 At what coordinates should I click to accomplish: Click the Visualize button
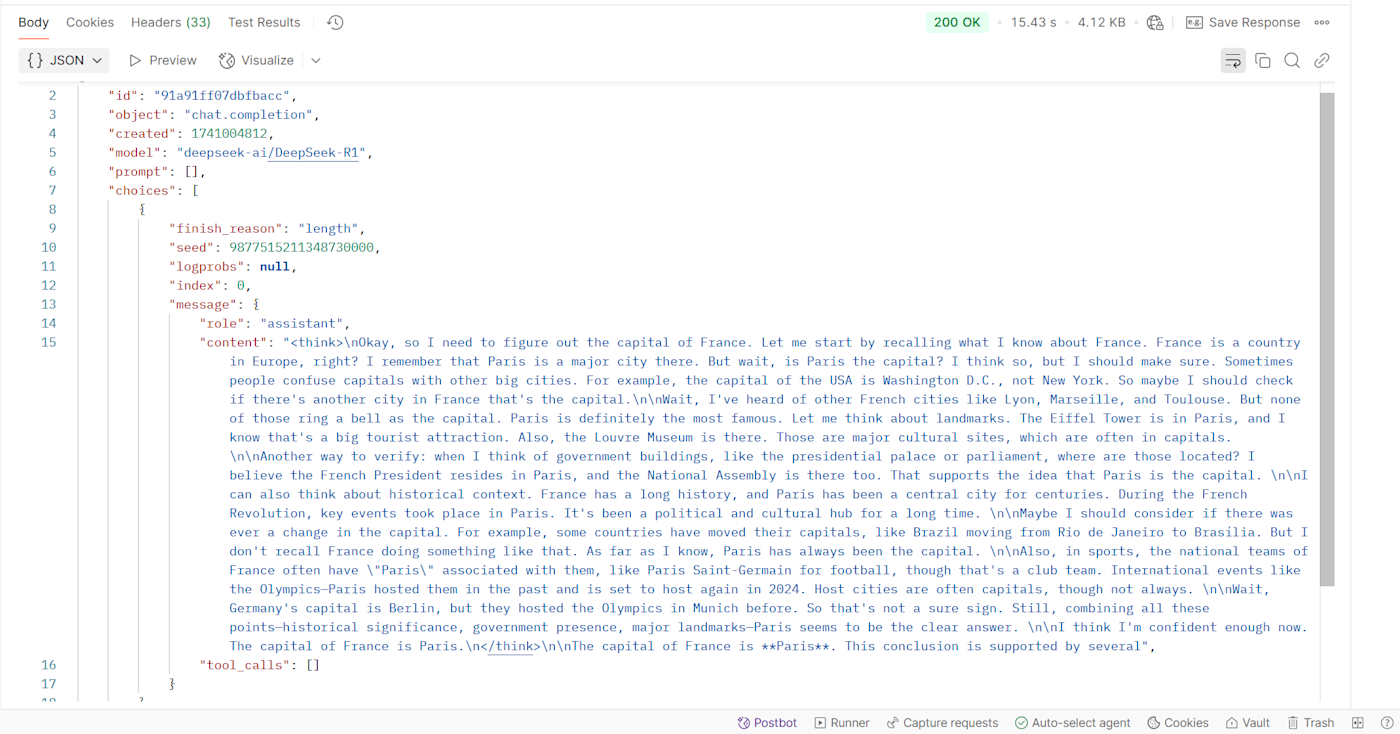[257, 60]
